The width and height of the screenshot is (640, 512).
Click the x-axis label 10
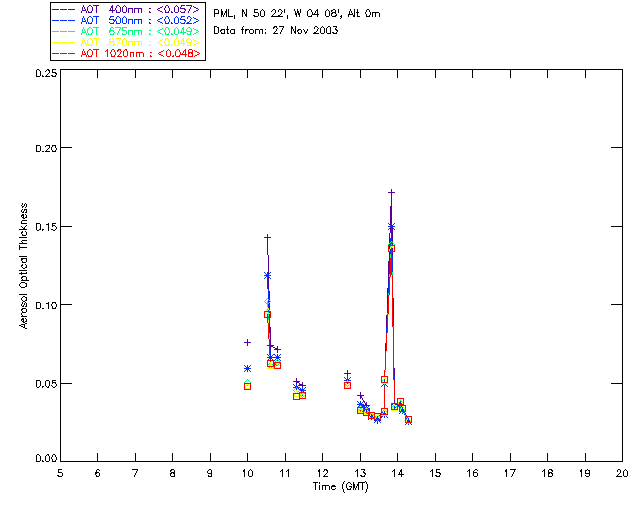click(247, 473)
